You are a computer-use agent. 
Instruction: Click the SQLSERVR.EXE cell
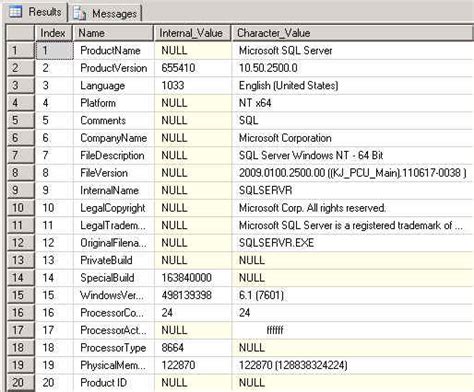[353, 243]
